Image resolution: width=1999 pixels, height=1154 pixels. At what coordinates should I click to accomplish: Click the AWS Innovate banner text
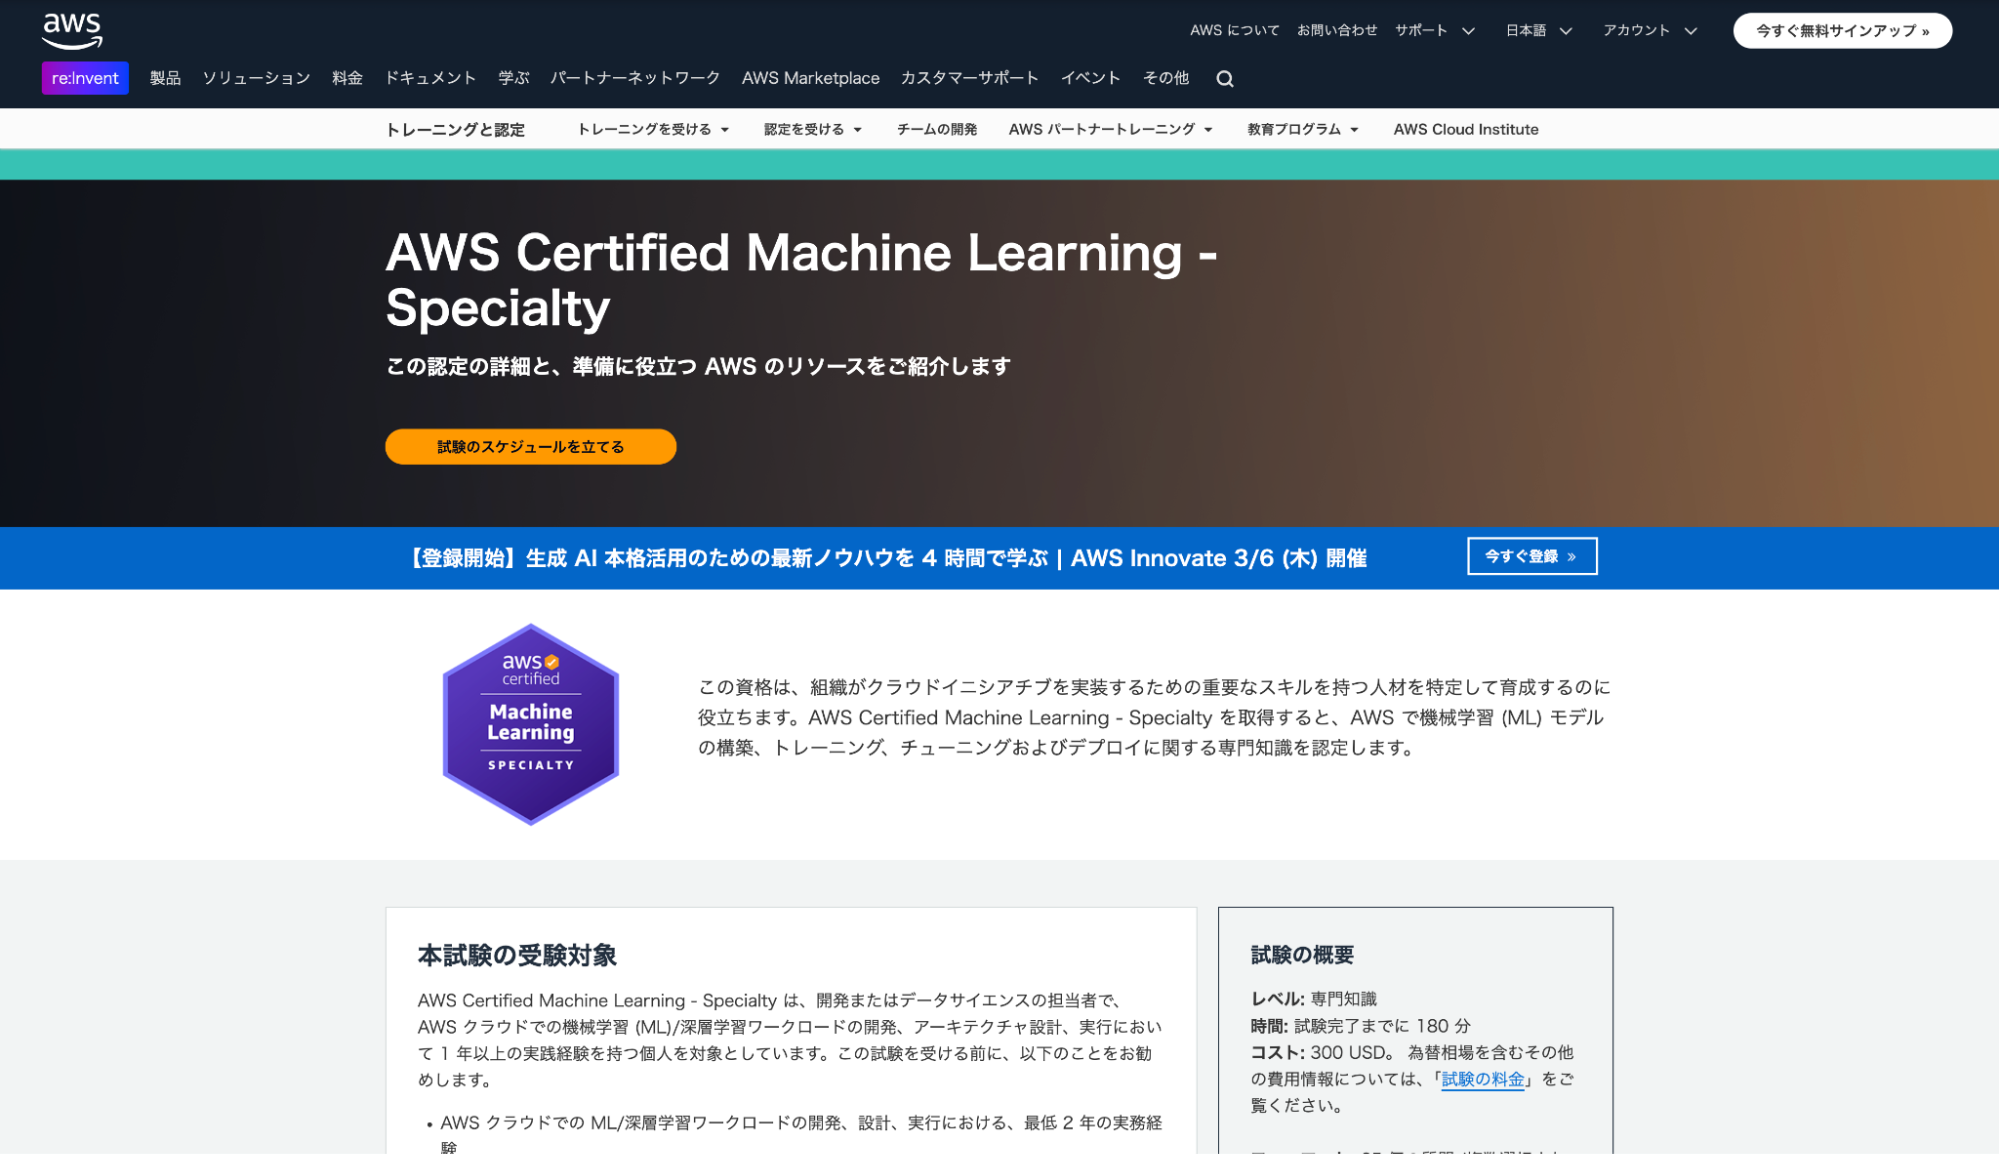point(886,558)
